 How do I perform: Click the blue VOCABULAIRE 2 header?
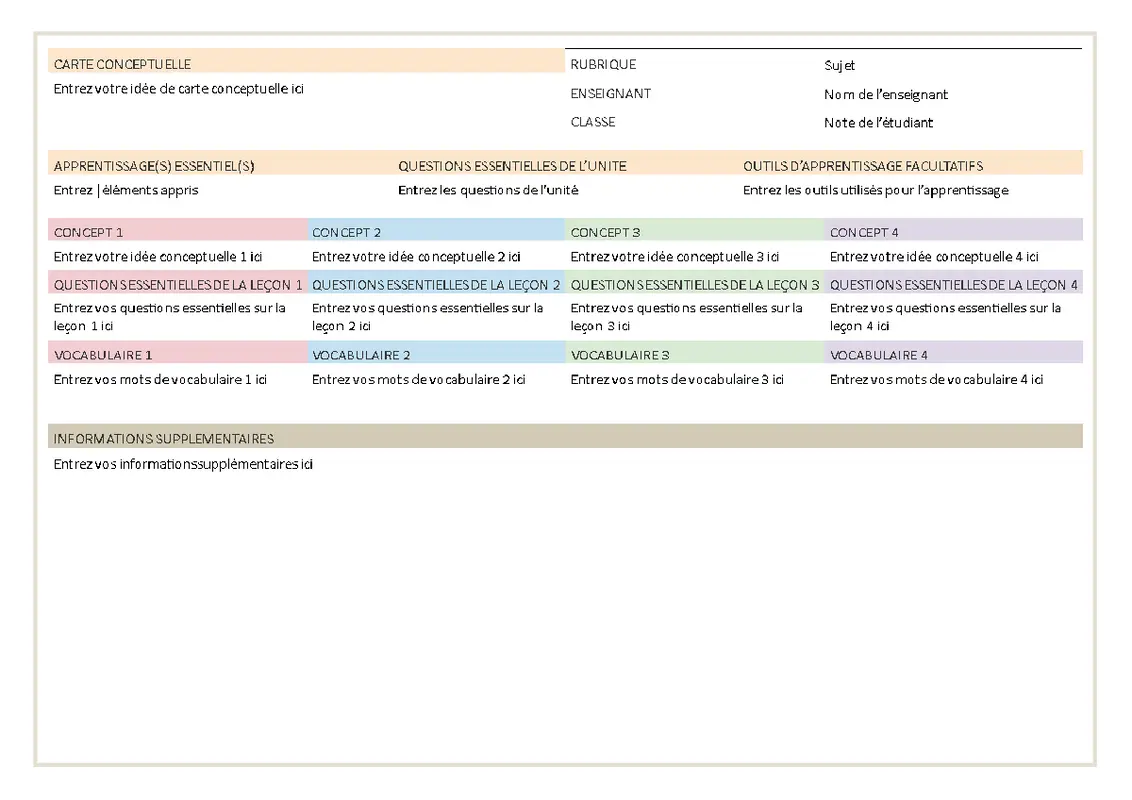[358, 354]
